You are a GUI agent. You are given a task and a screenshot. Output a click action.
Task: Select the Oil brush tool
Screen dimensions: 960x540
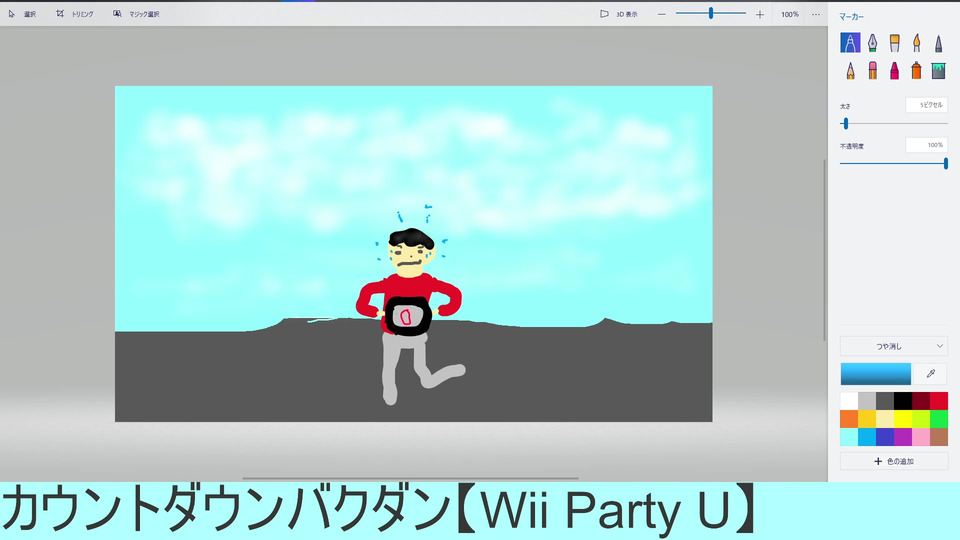(894, 42)
